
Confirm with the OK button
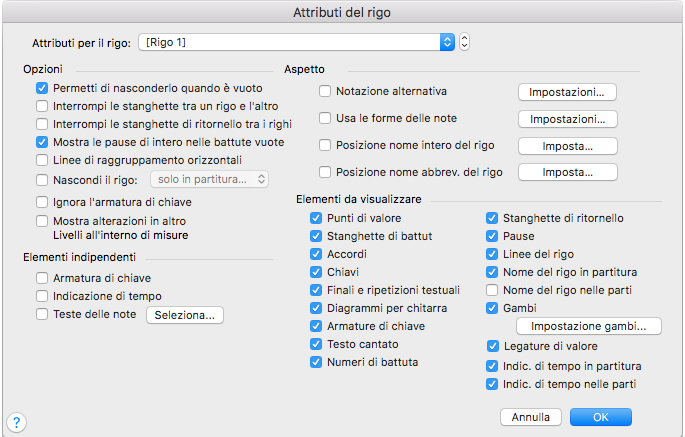600,416
